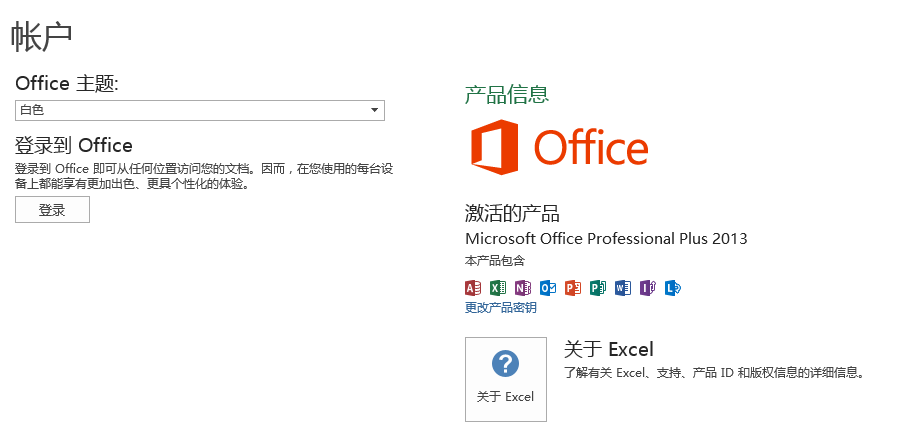Click the Microsoft Office Professional Plus 2013 text

point(606,239)
